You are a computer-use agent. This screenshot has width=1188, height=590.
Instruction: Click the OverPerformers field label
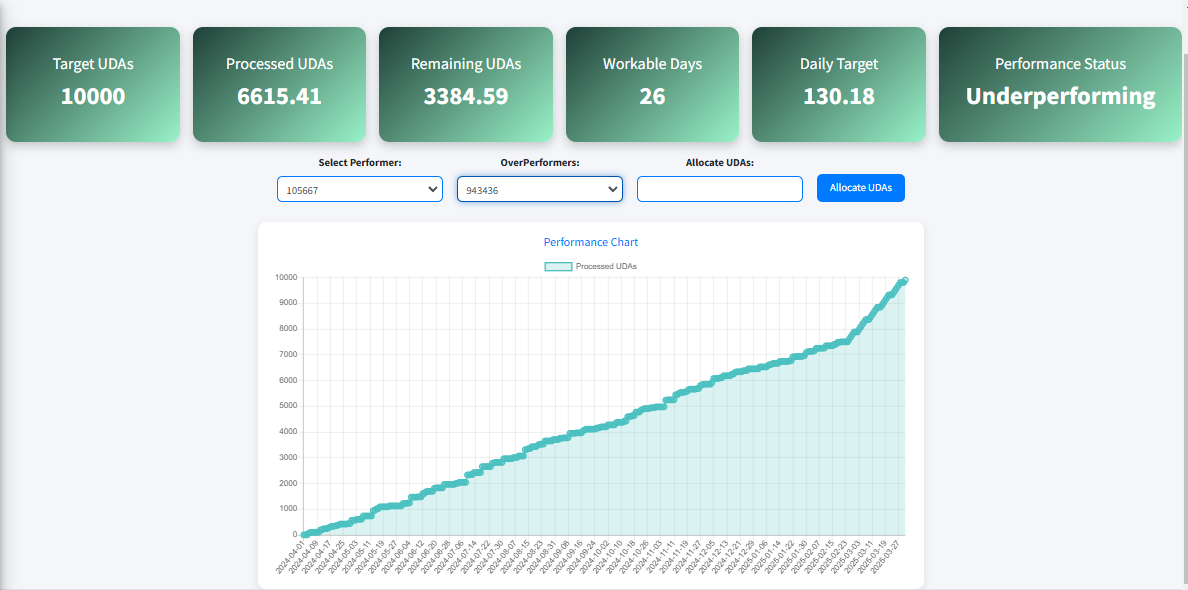[x=539, y=162]
